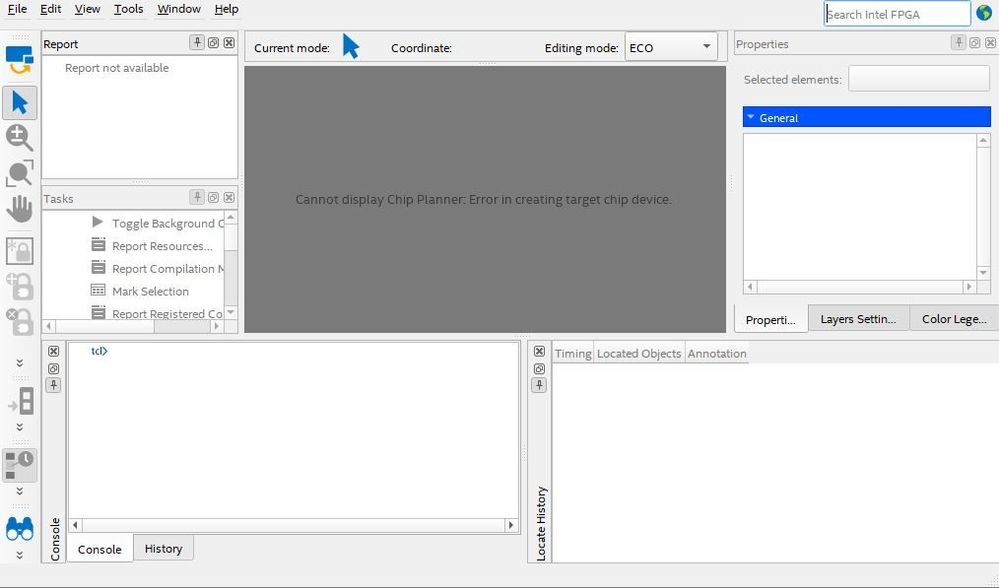Switch to the Layers Settings tab
This screenshot has width=999, height=588.
(858, 319)
